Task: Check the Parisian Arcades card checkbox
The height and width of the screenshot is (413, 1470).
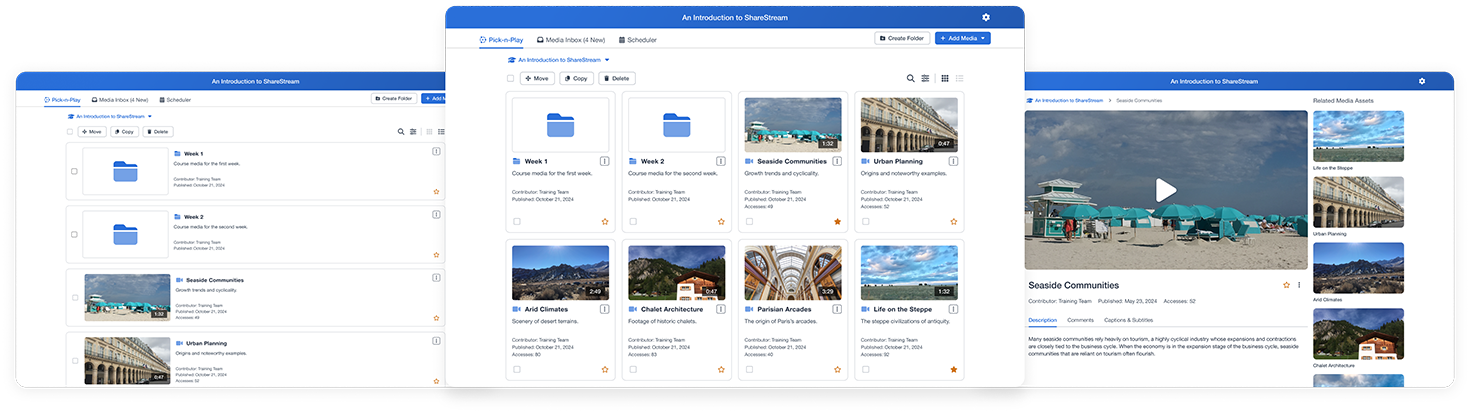Action: click(x=749, y=369)
